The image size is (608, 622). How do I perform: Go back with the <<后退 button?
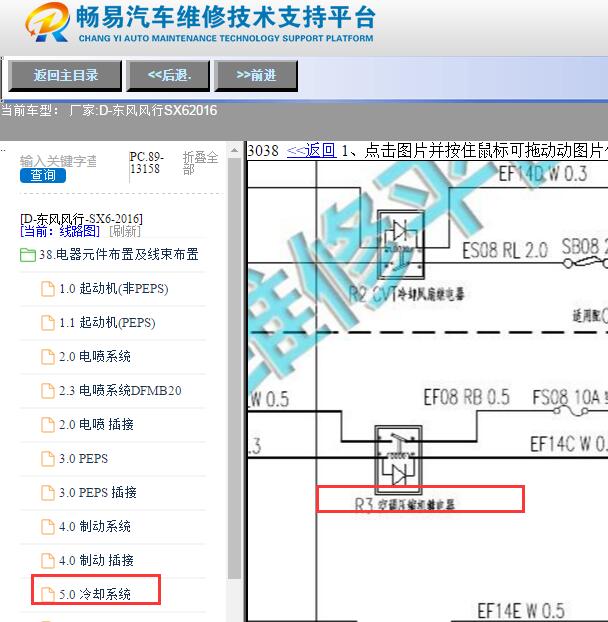coord(168,76)
